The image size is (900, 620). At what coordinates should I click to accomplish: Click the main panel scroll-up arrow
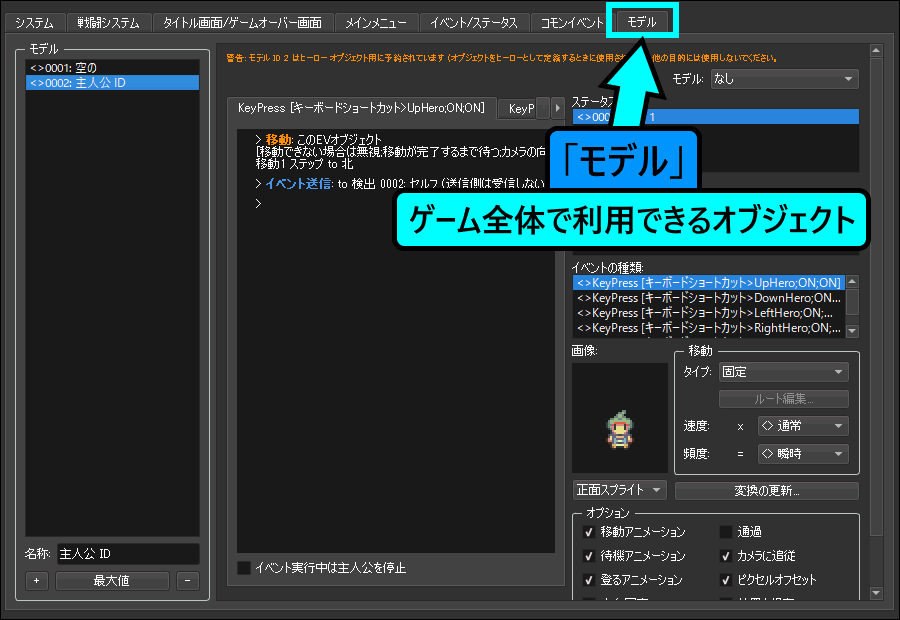(876, 49)
